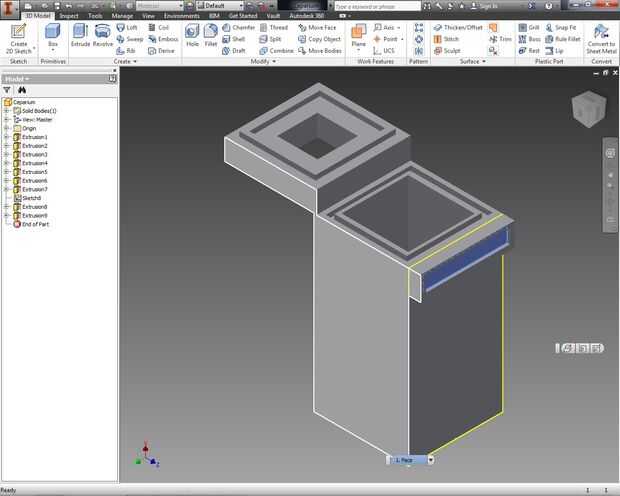The width and height of the screenshot is (620, 496).
Task: Choose the Lip tool
Action: click(x=554, y=51)
